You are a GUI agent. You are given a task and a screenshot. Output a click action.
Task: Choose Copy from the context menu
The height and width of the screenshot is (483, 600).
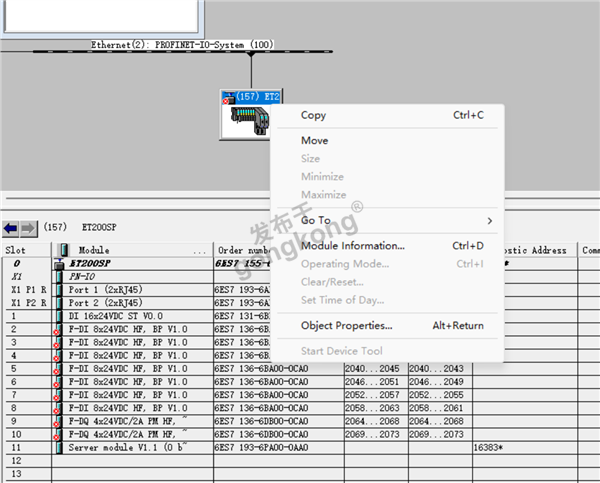tap(387, 115)
